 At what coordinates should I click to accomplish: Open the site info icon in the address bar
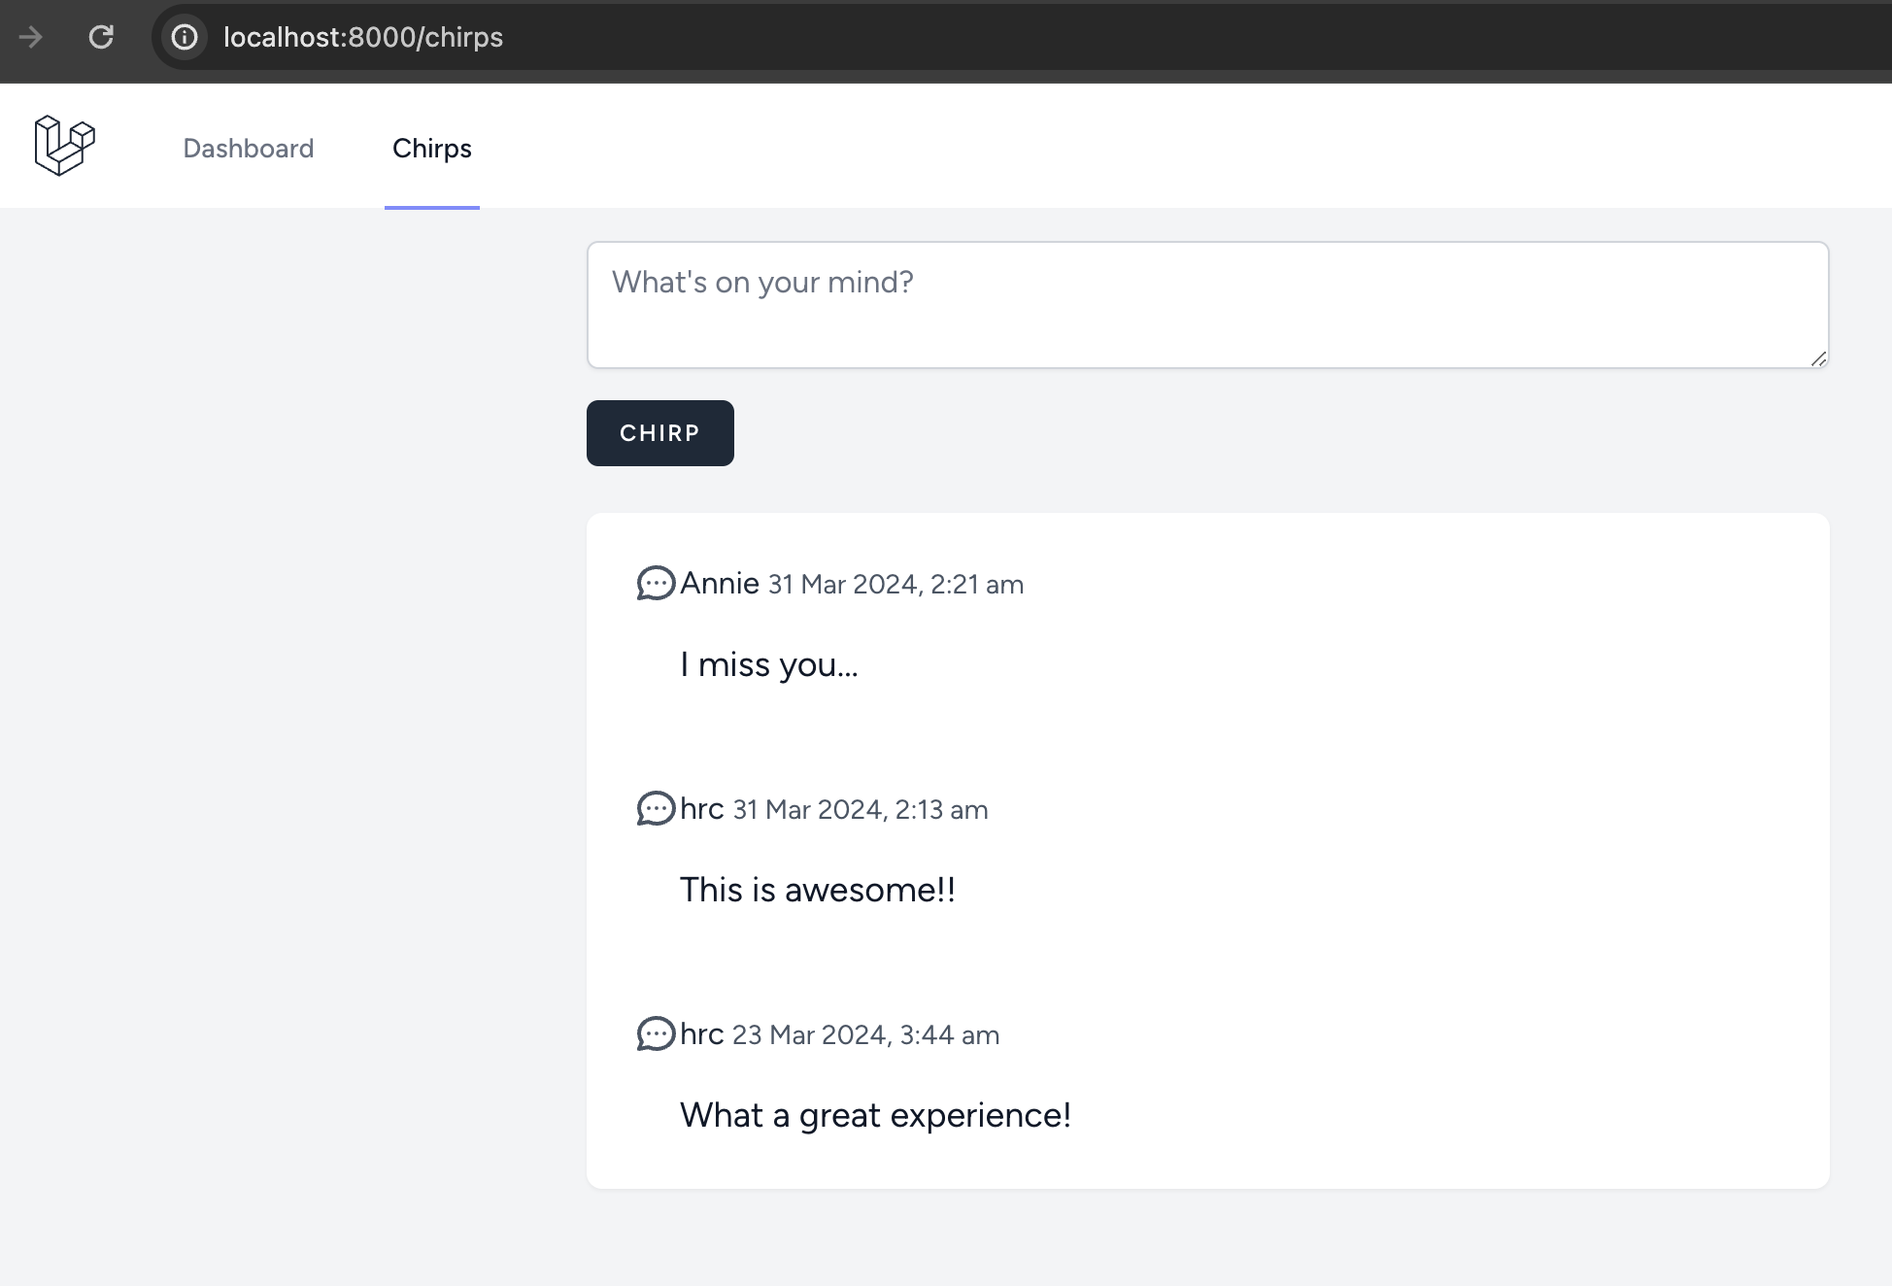[x=184, y=37]
